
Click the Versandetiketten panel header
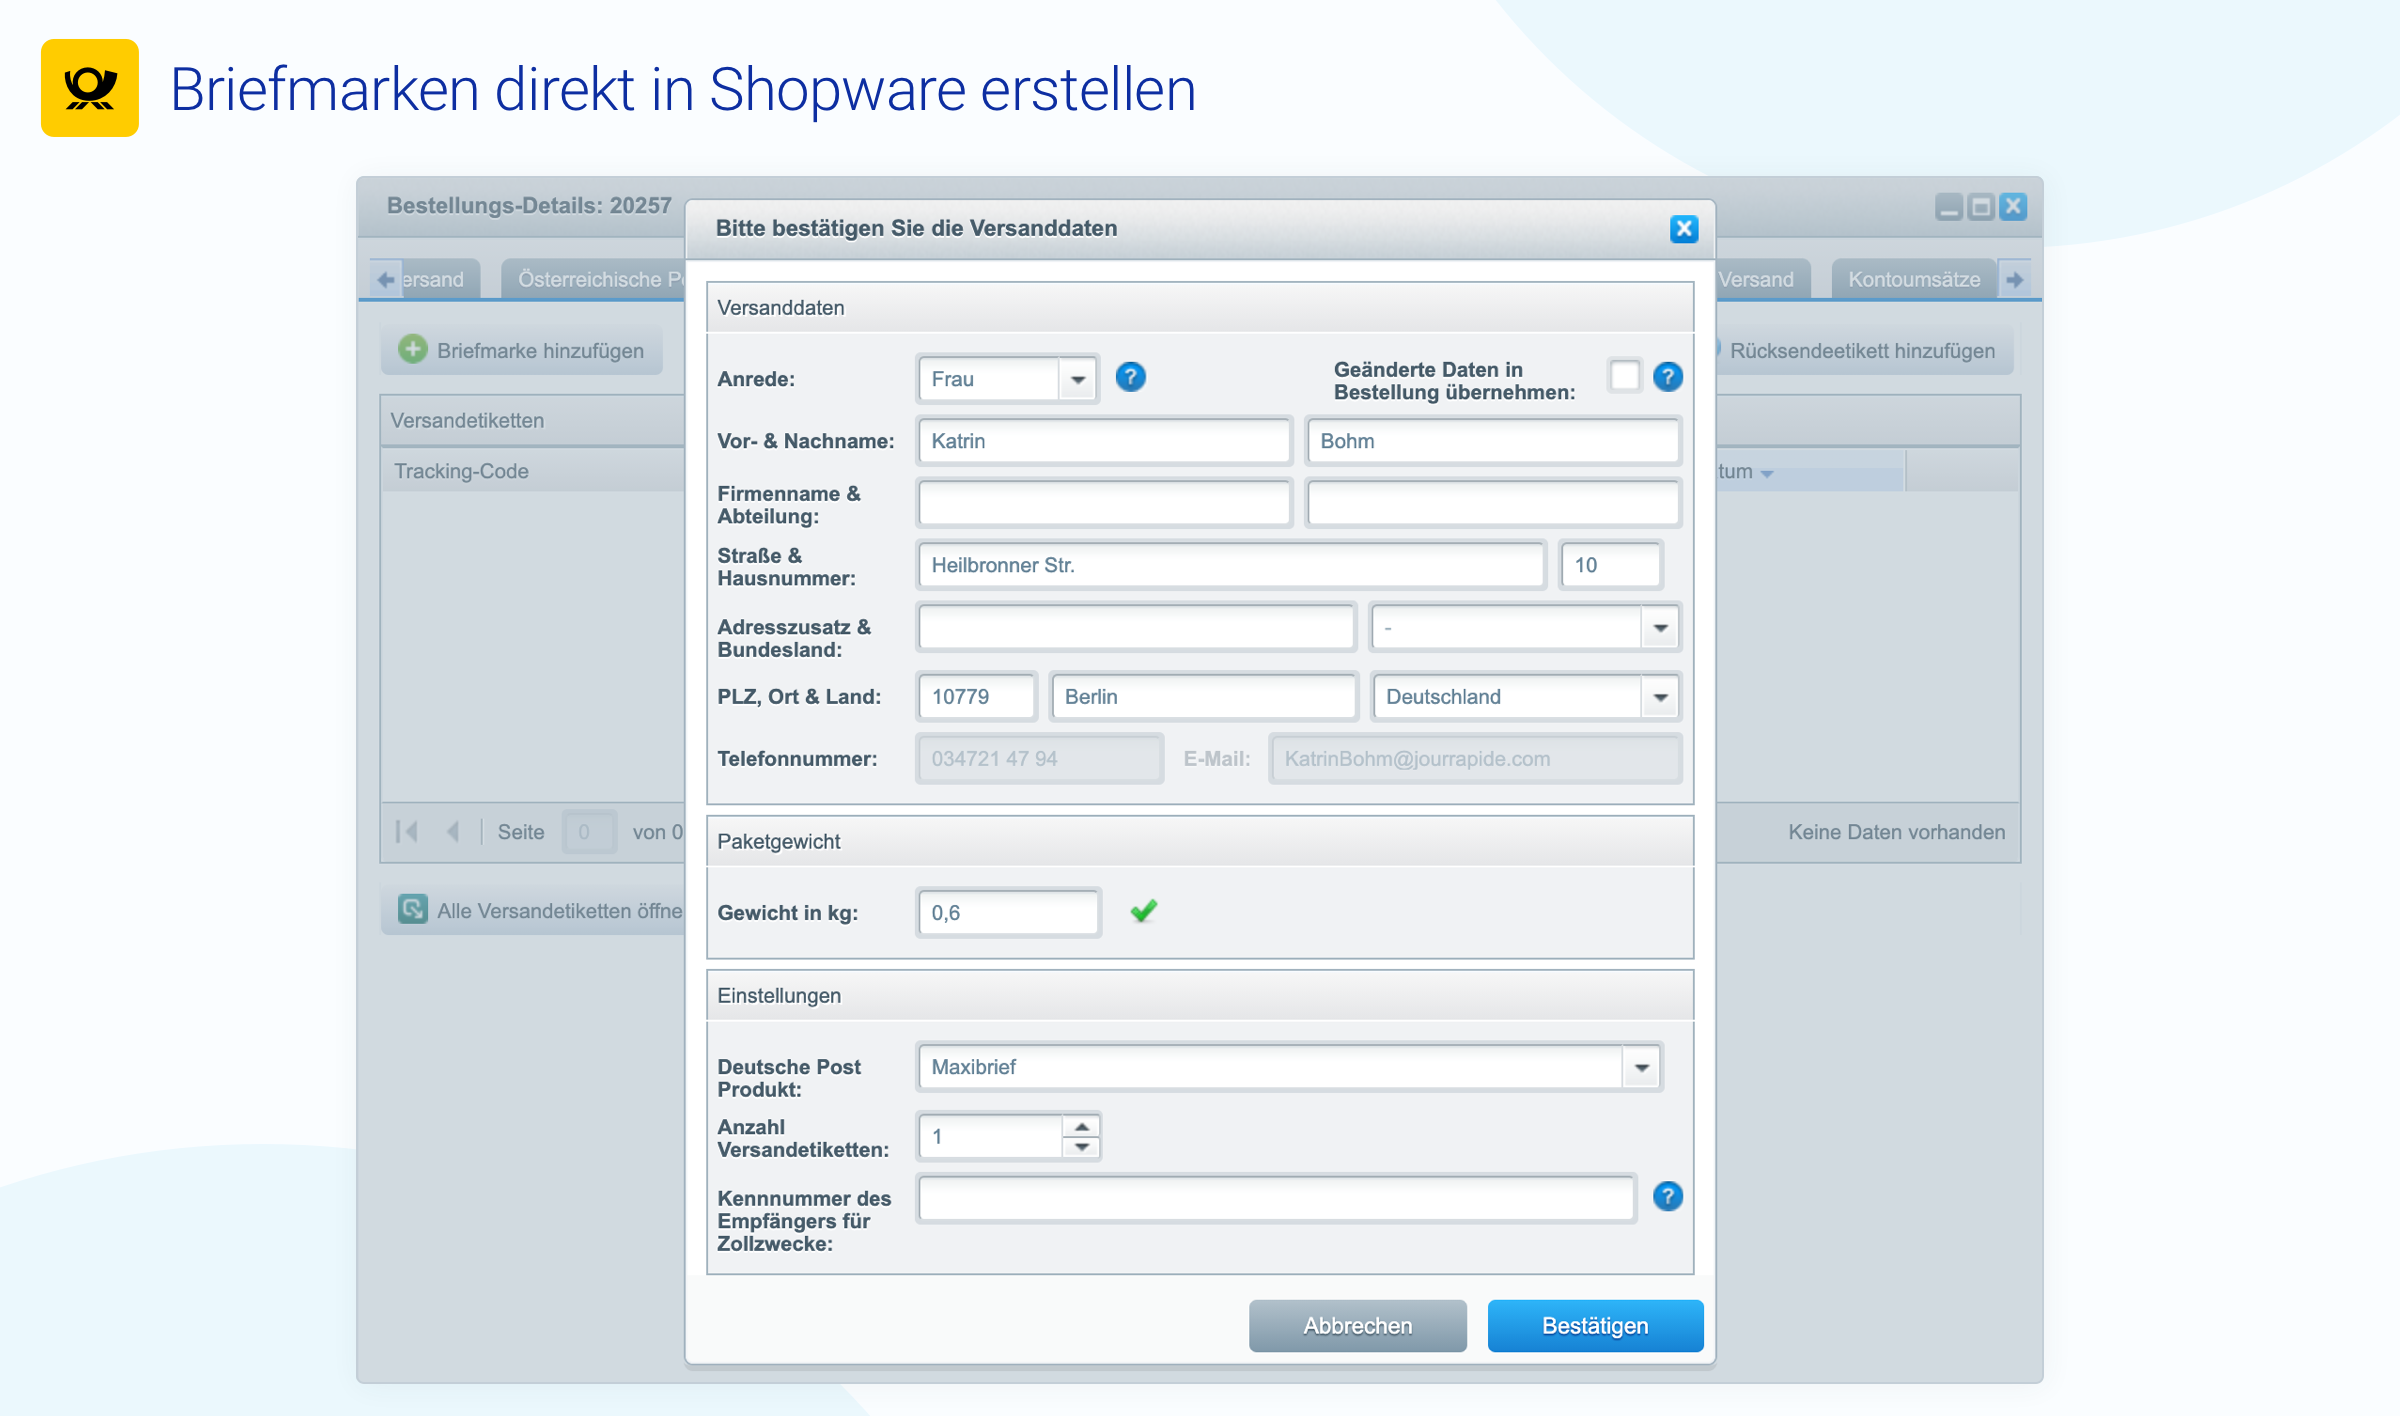point(533,421)
